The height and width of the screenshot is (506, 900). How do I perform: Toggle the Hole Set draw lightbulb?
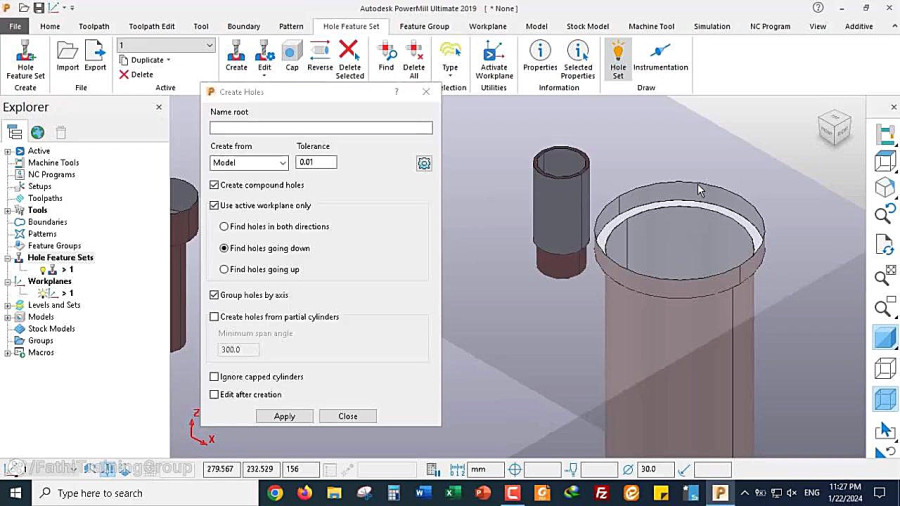click(618, 59)
